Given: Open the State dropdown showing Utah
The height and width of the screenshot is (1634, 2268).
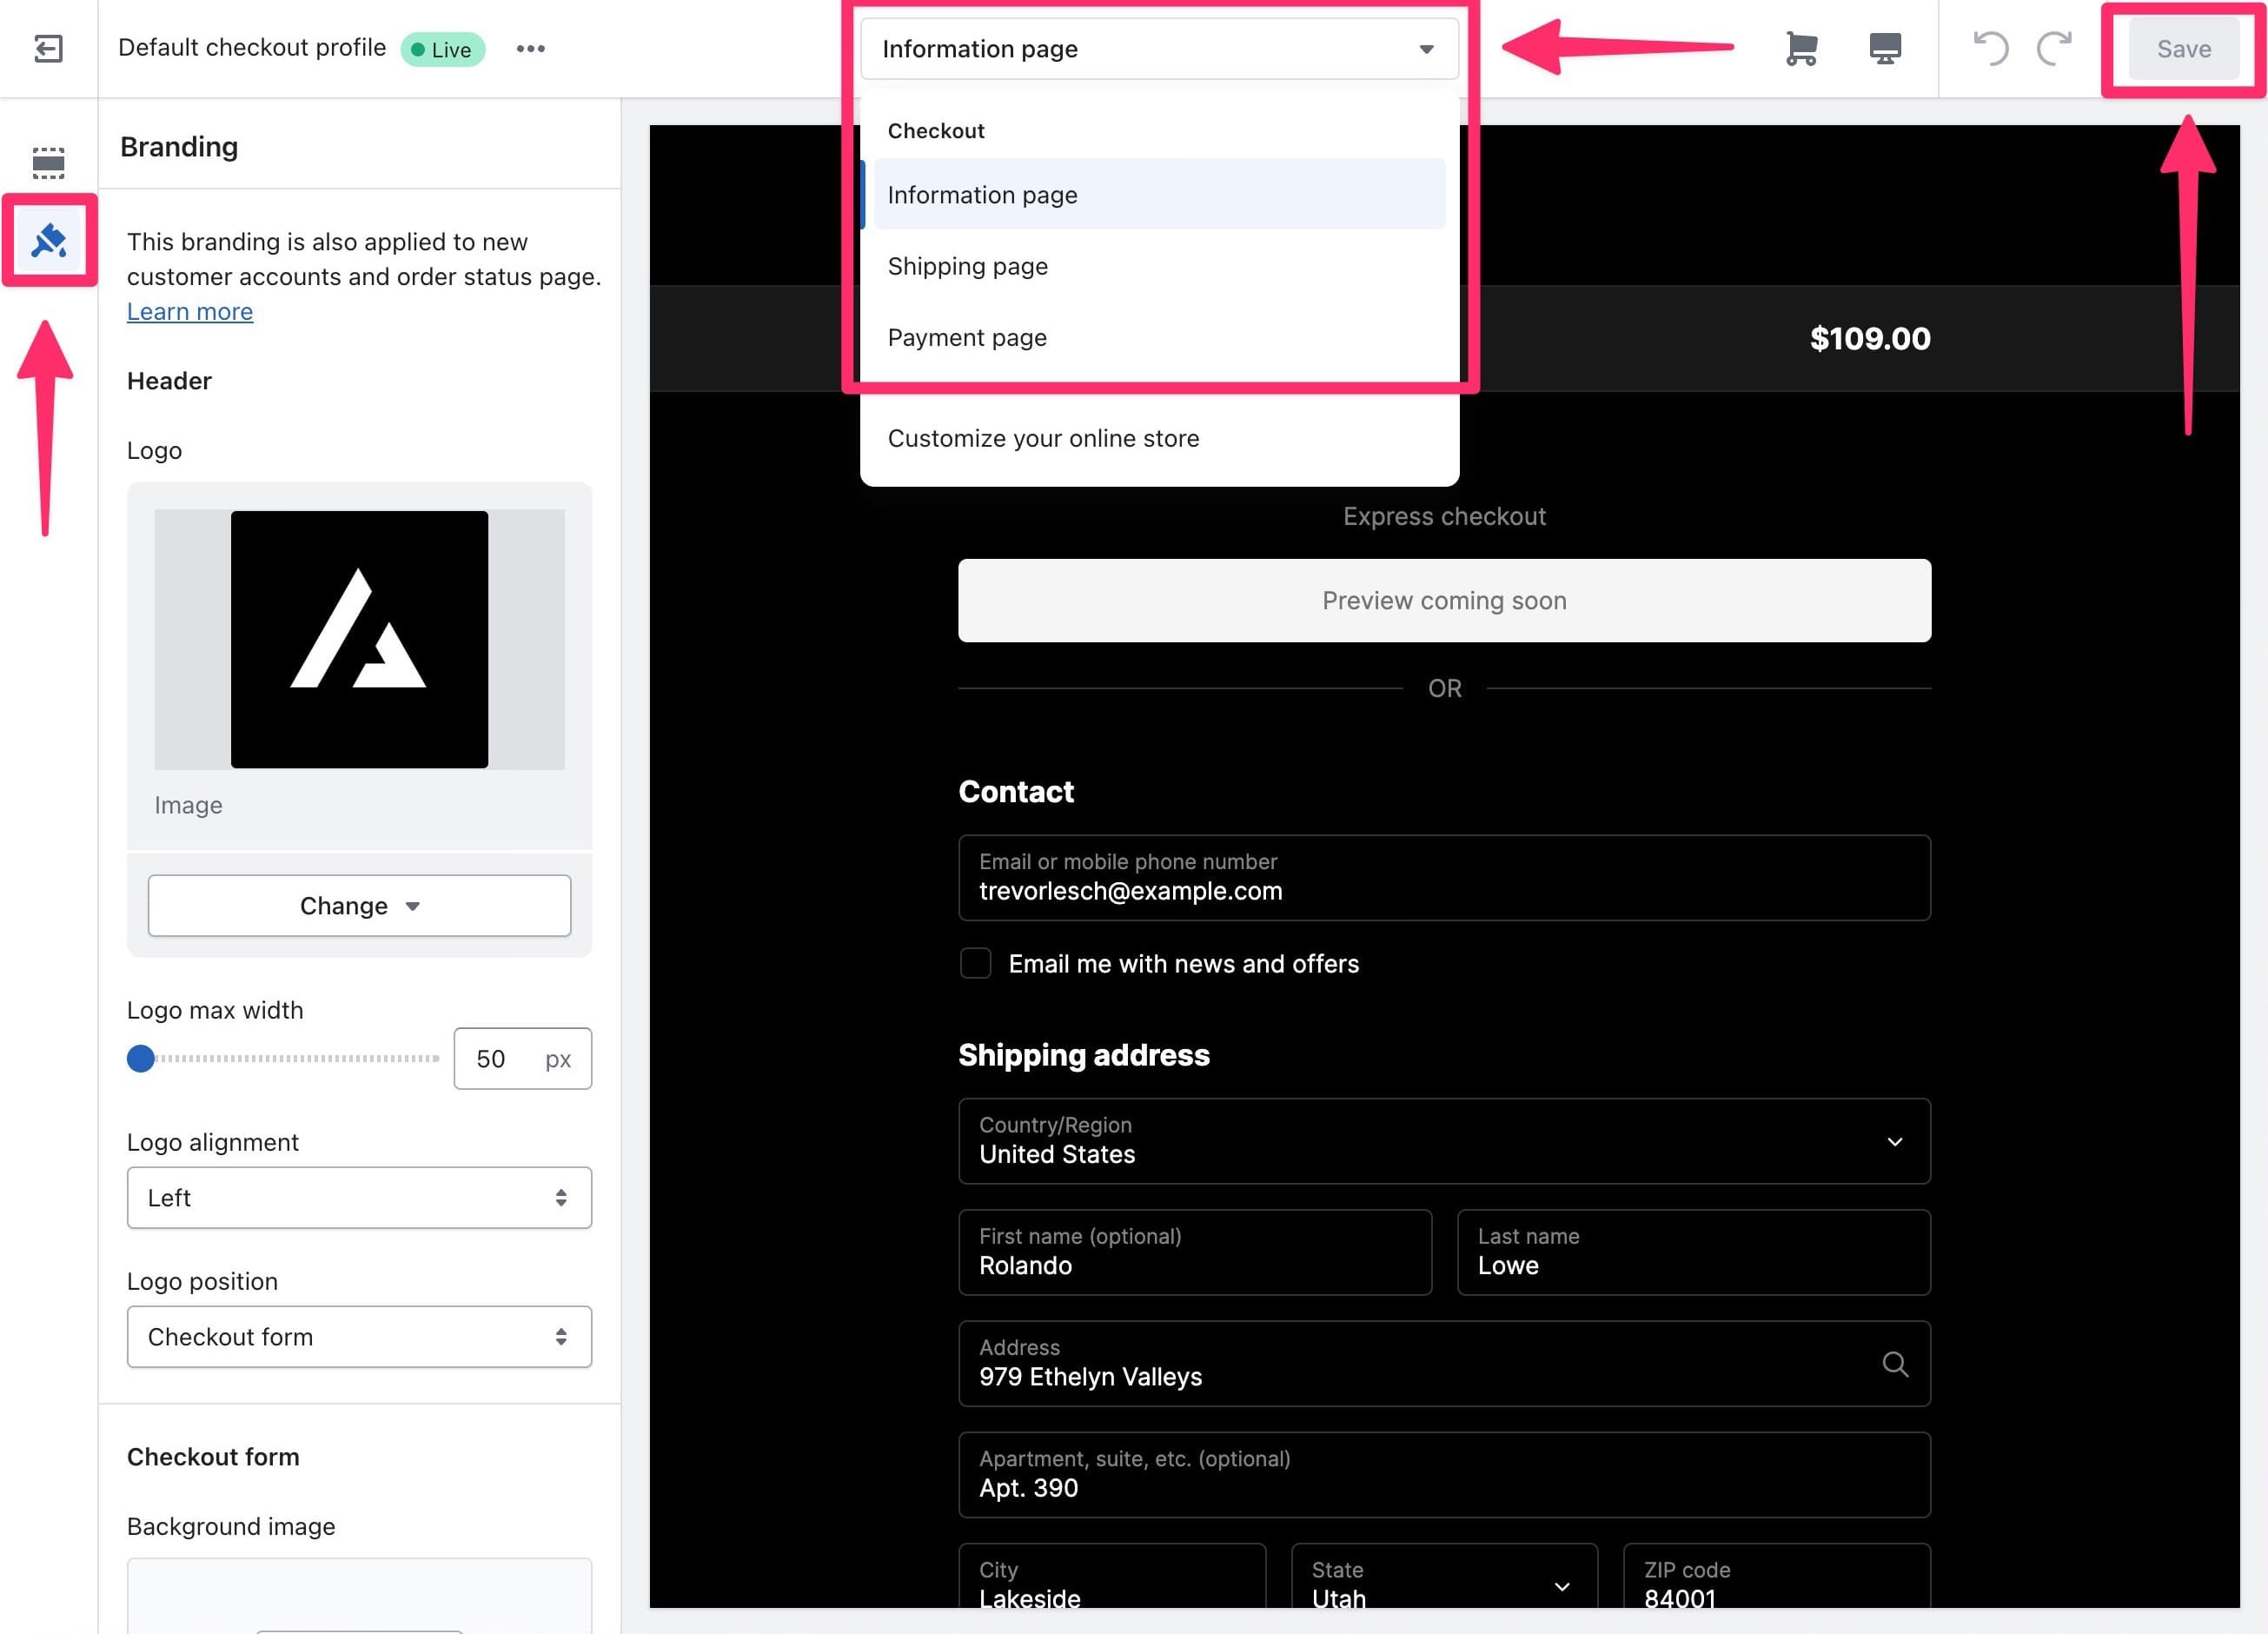Looking at the screenshot, I should [x=1561, y=1586].
